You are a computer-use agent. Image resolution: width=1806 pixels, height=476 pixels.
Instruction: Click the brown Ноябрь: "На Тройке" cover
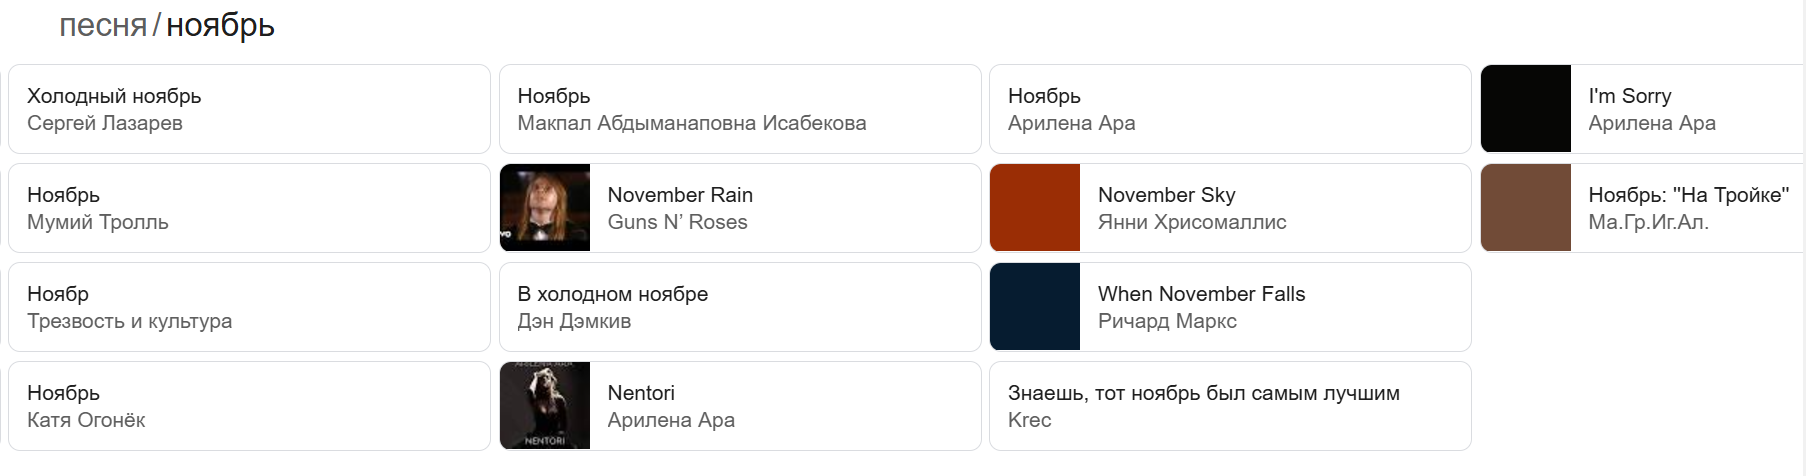pyautogui.click(x=1526, y=208)
